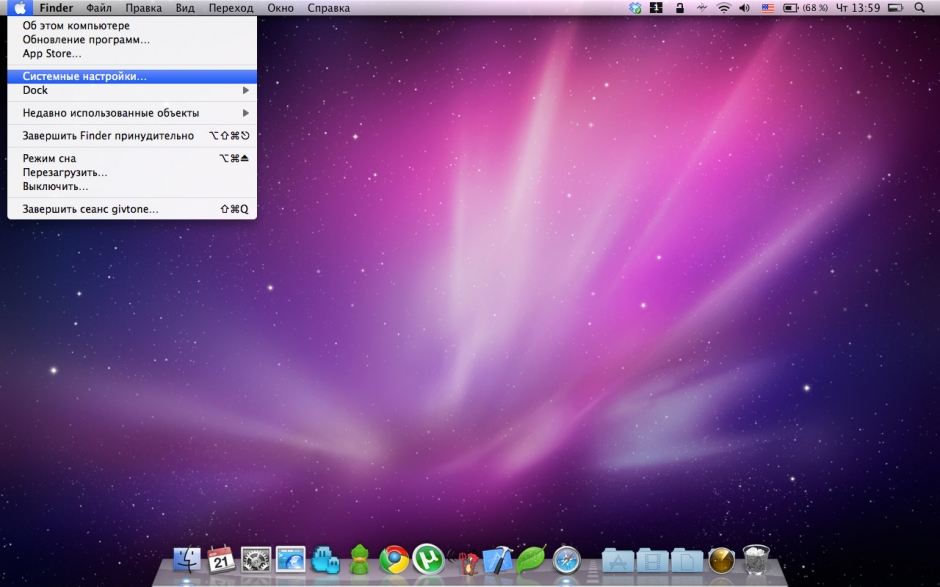Open the Окно menu
940x587 pixels.
click(x=281, y=8)
